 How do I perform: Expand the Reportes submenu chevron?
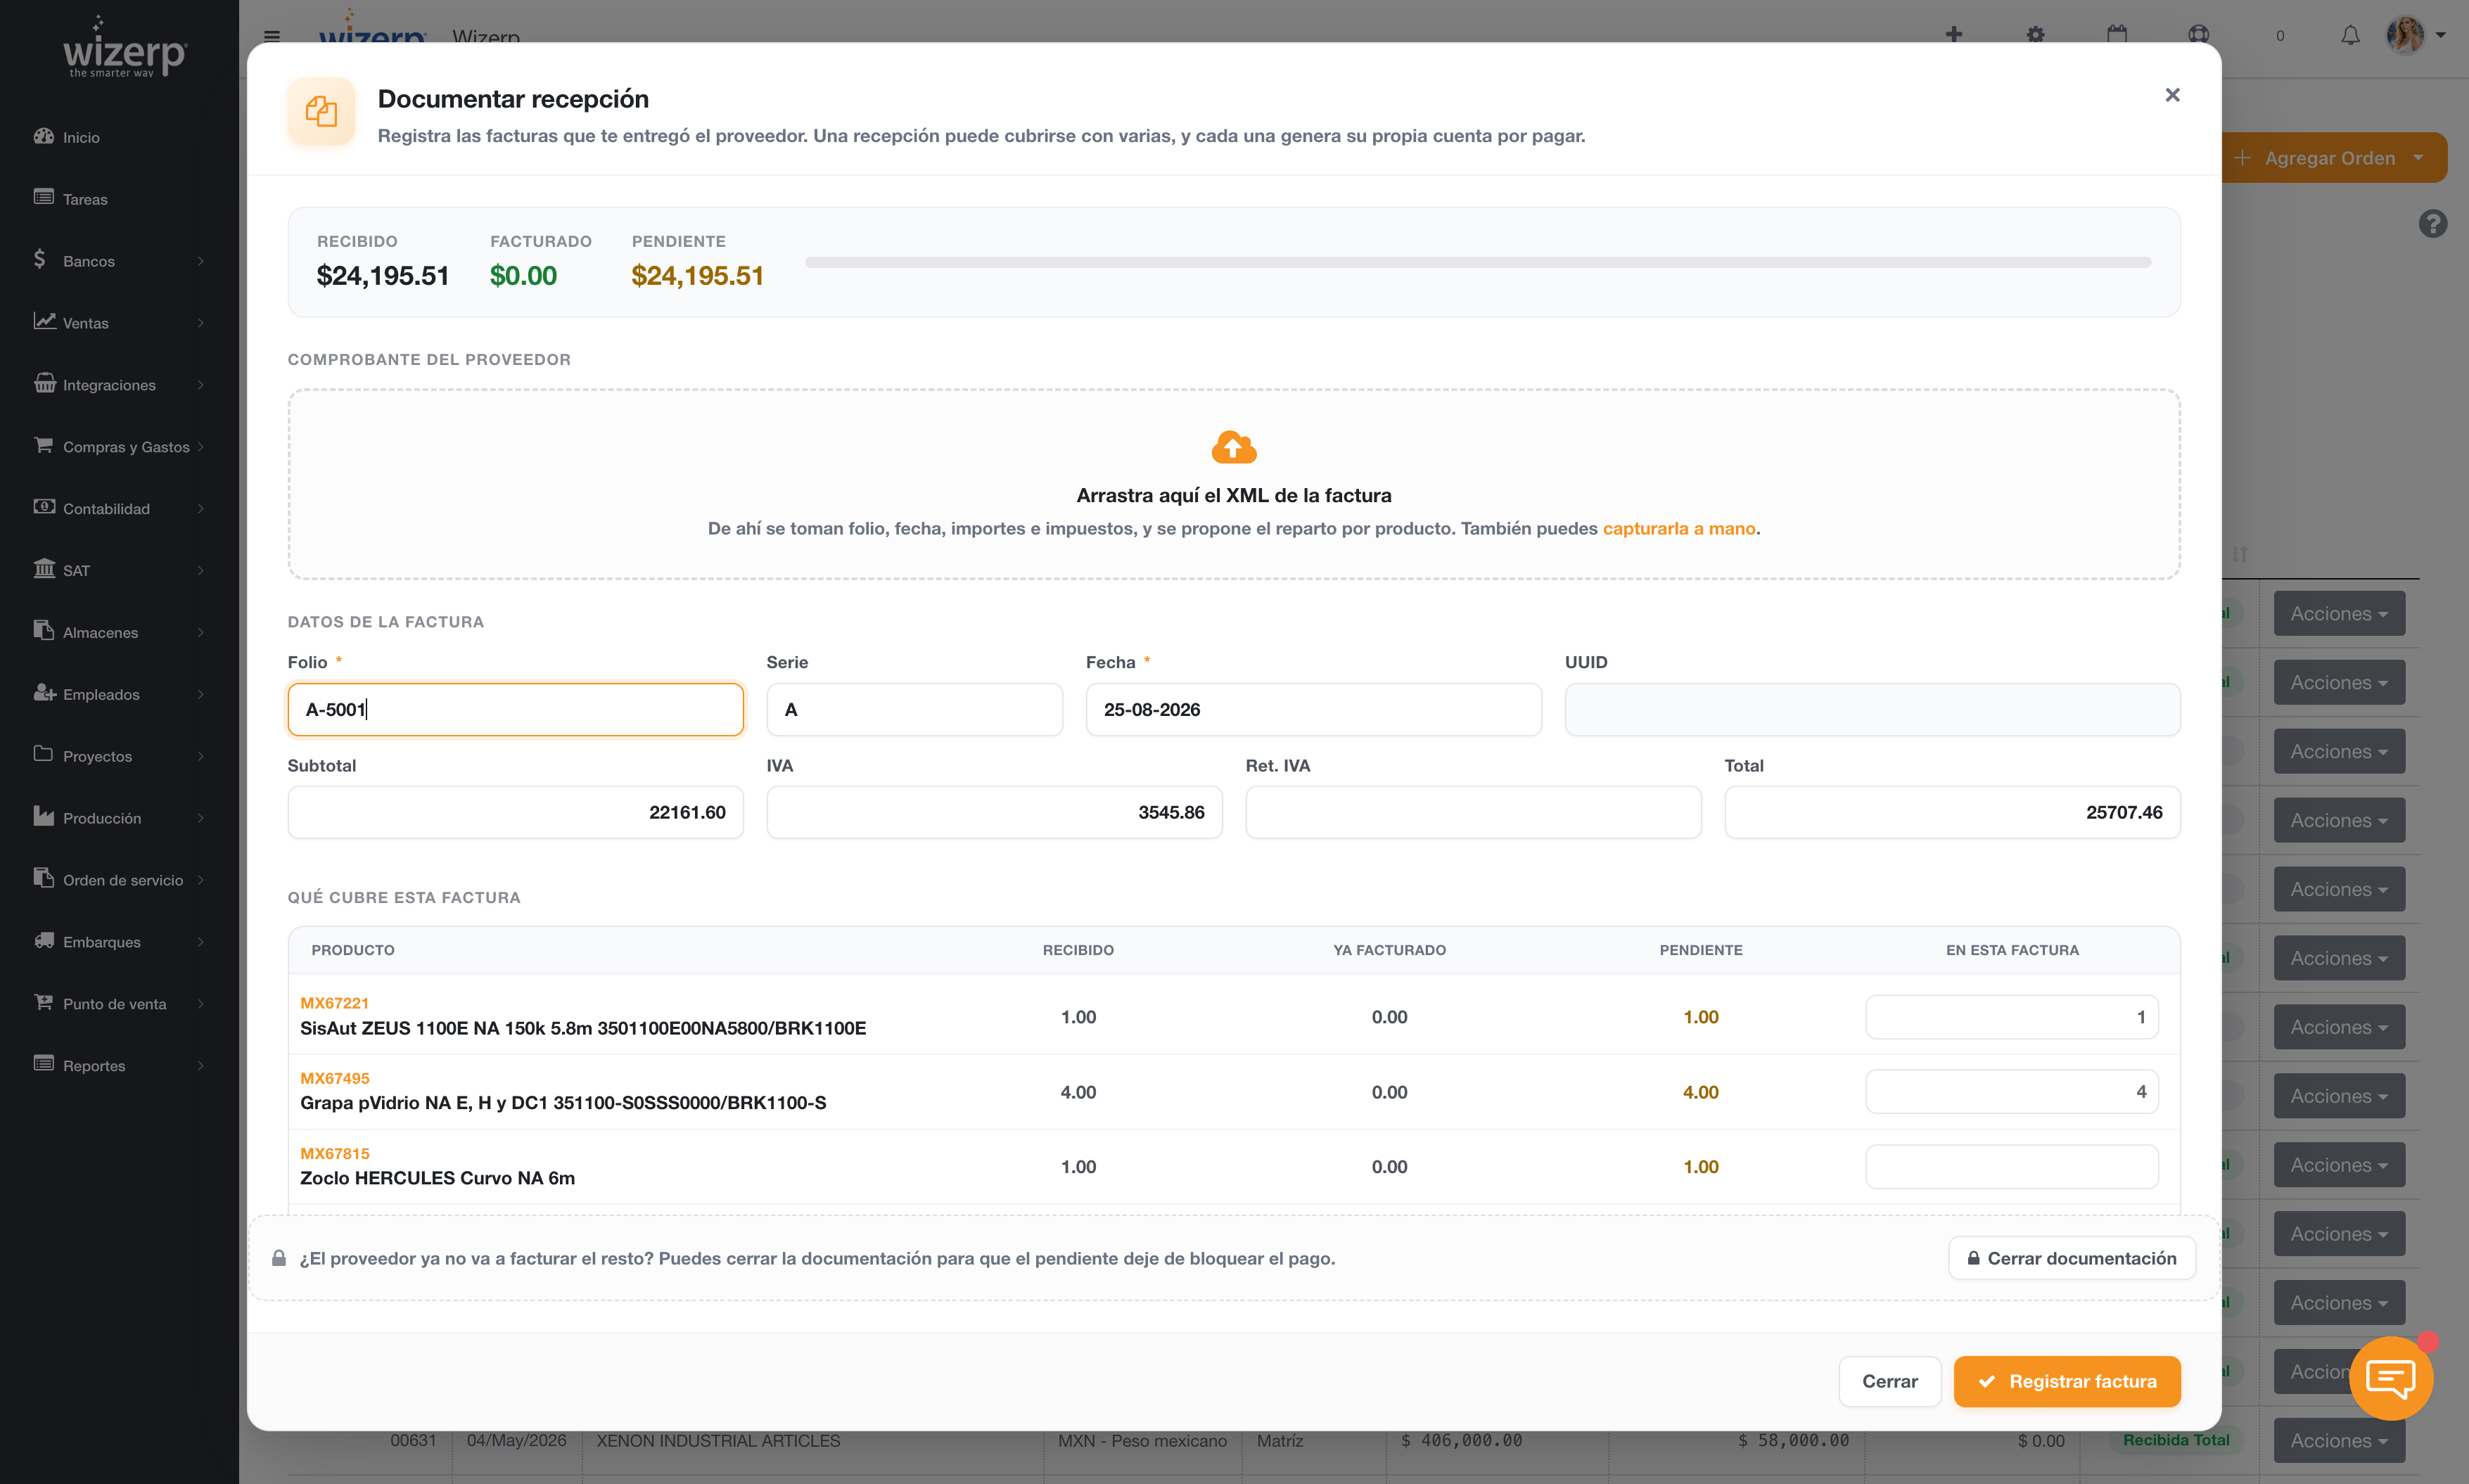click(201, 1066)
